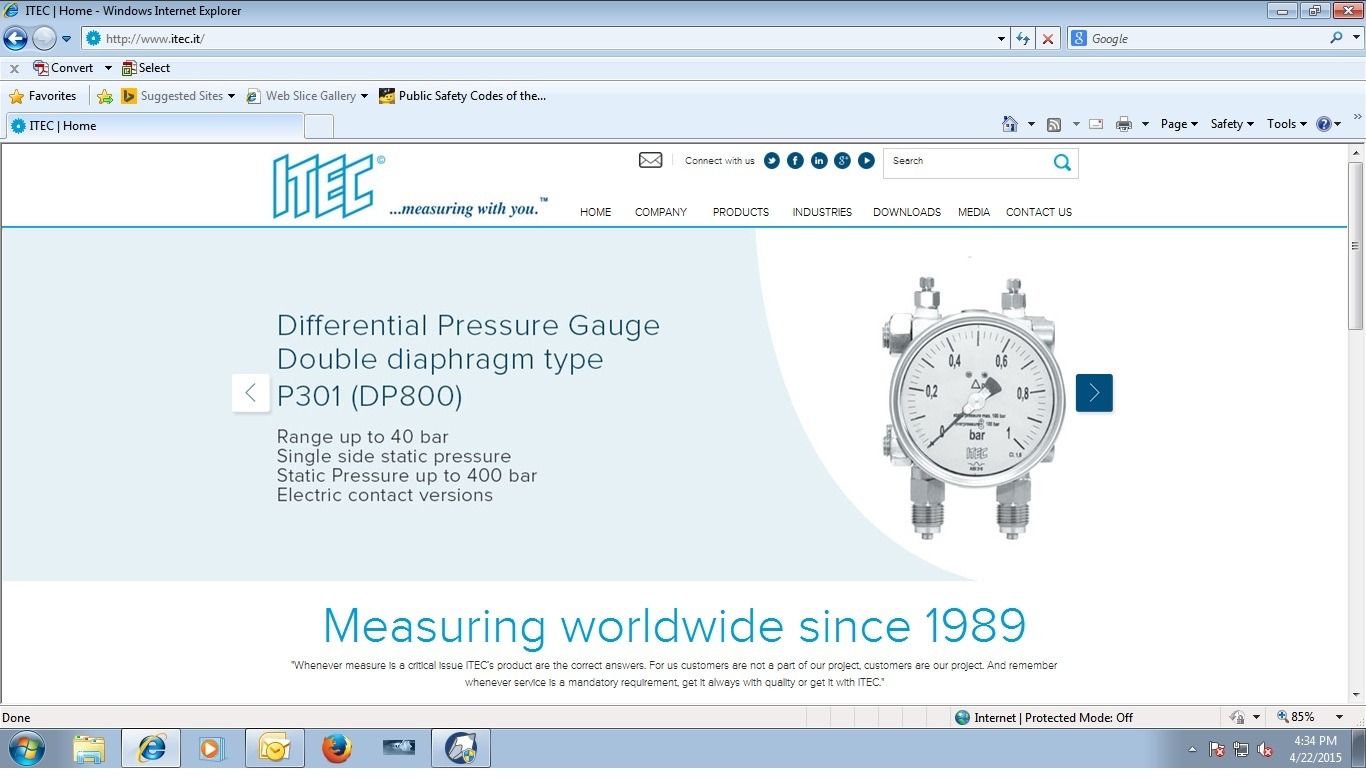1366x778 pixels.
Task: Open the Favorites star button
Action: coord(43,96)
